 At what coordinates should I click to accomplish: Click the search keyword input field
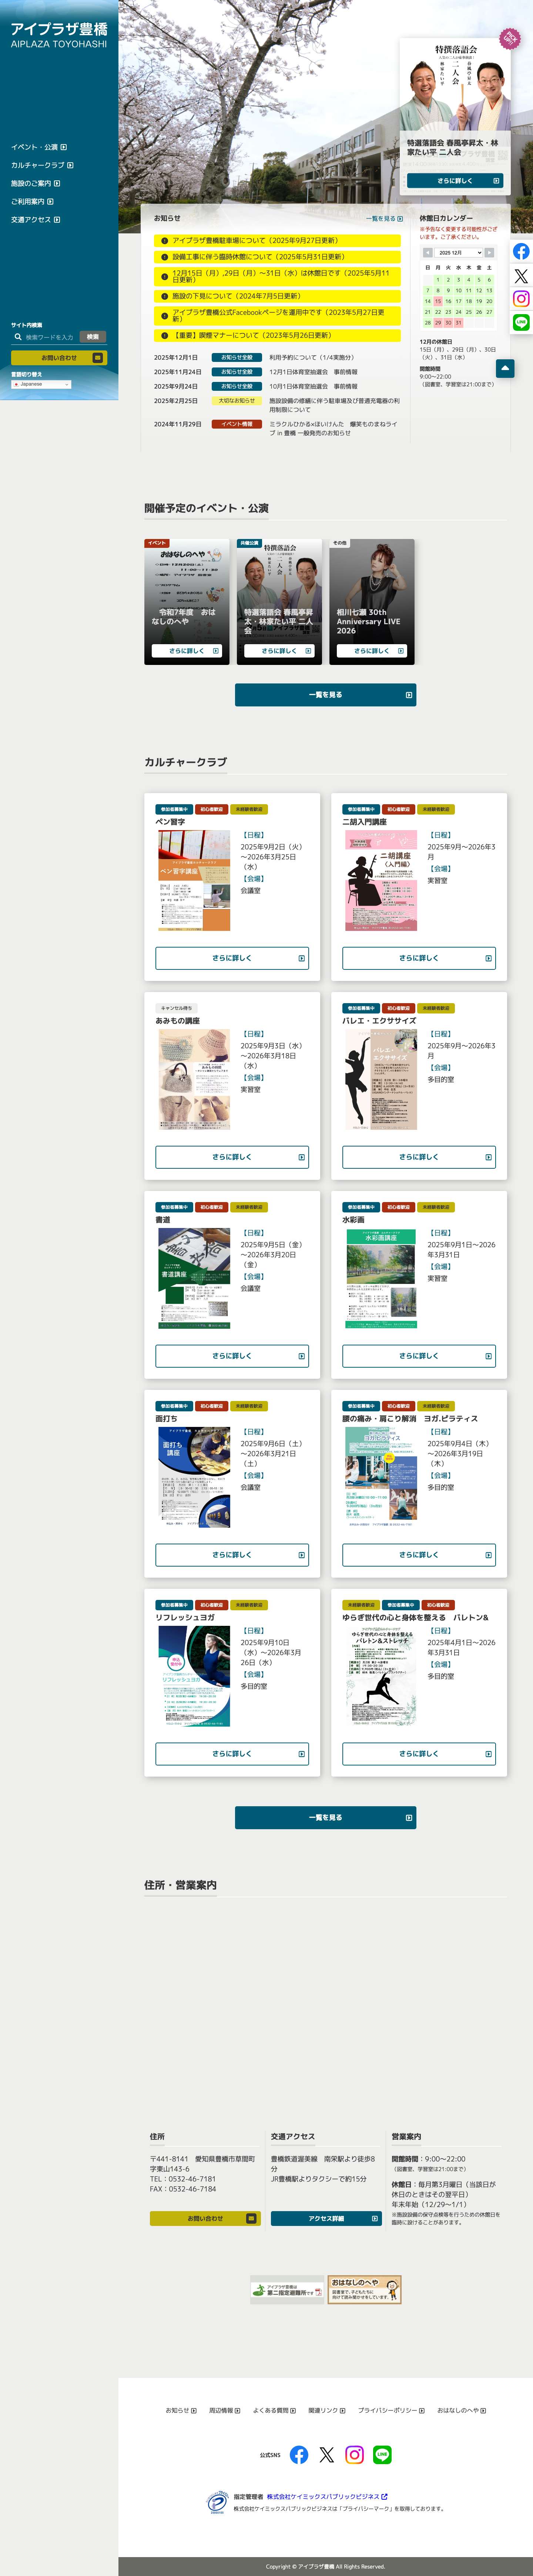(x=50, y=337)
